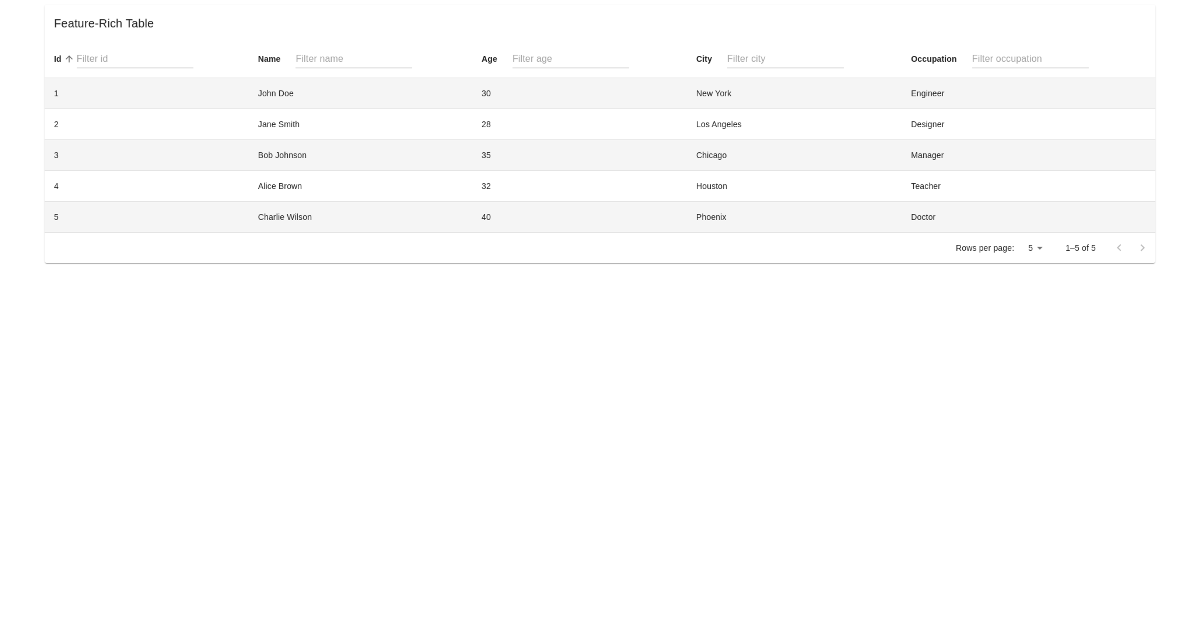The width and height of the screenshot is (1200, 630).
Task: Click the 'Filter city' input field
Action: [x=784, y=59]
